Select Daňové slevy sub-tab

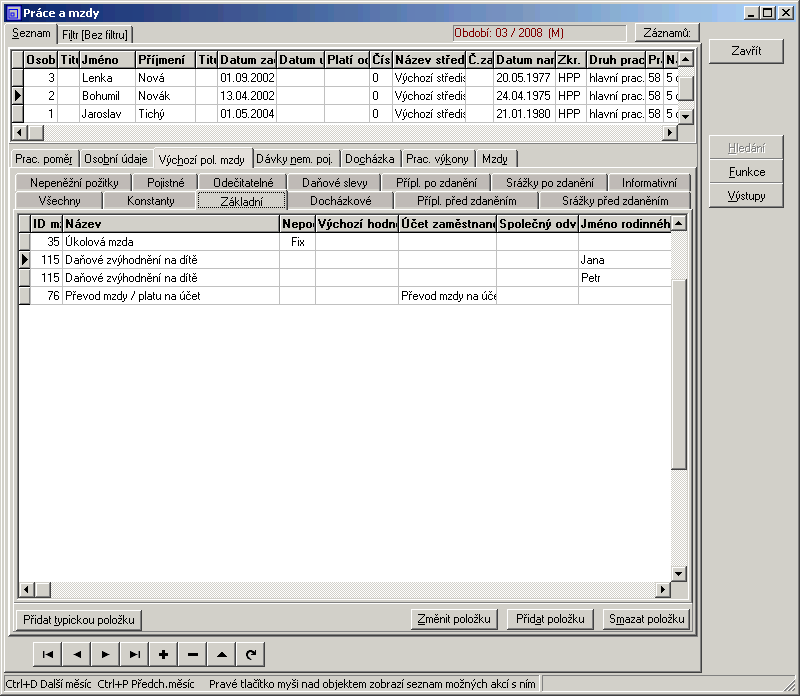[335, 183]
